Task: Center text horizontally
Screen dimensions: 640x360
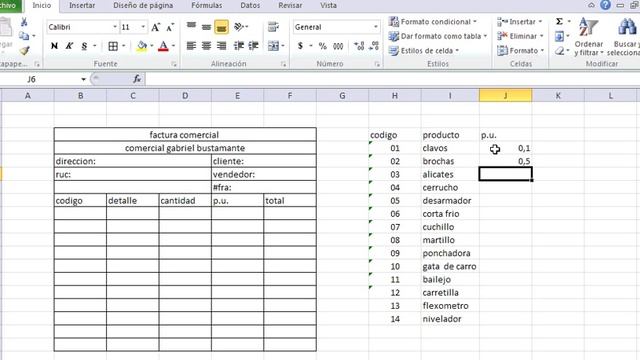Action: tap(206, 46)
